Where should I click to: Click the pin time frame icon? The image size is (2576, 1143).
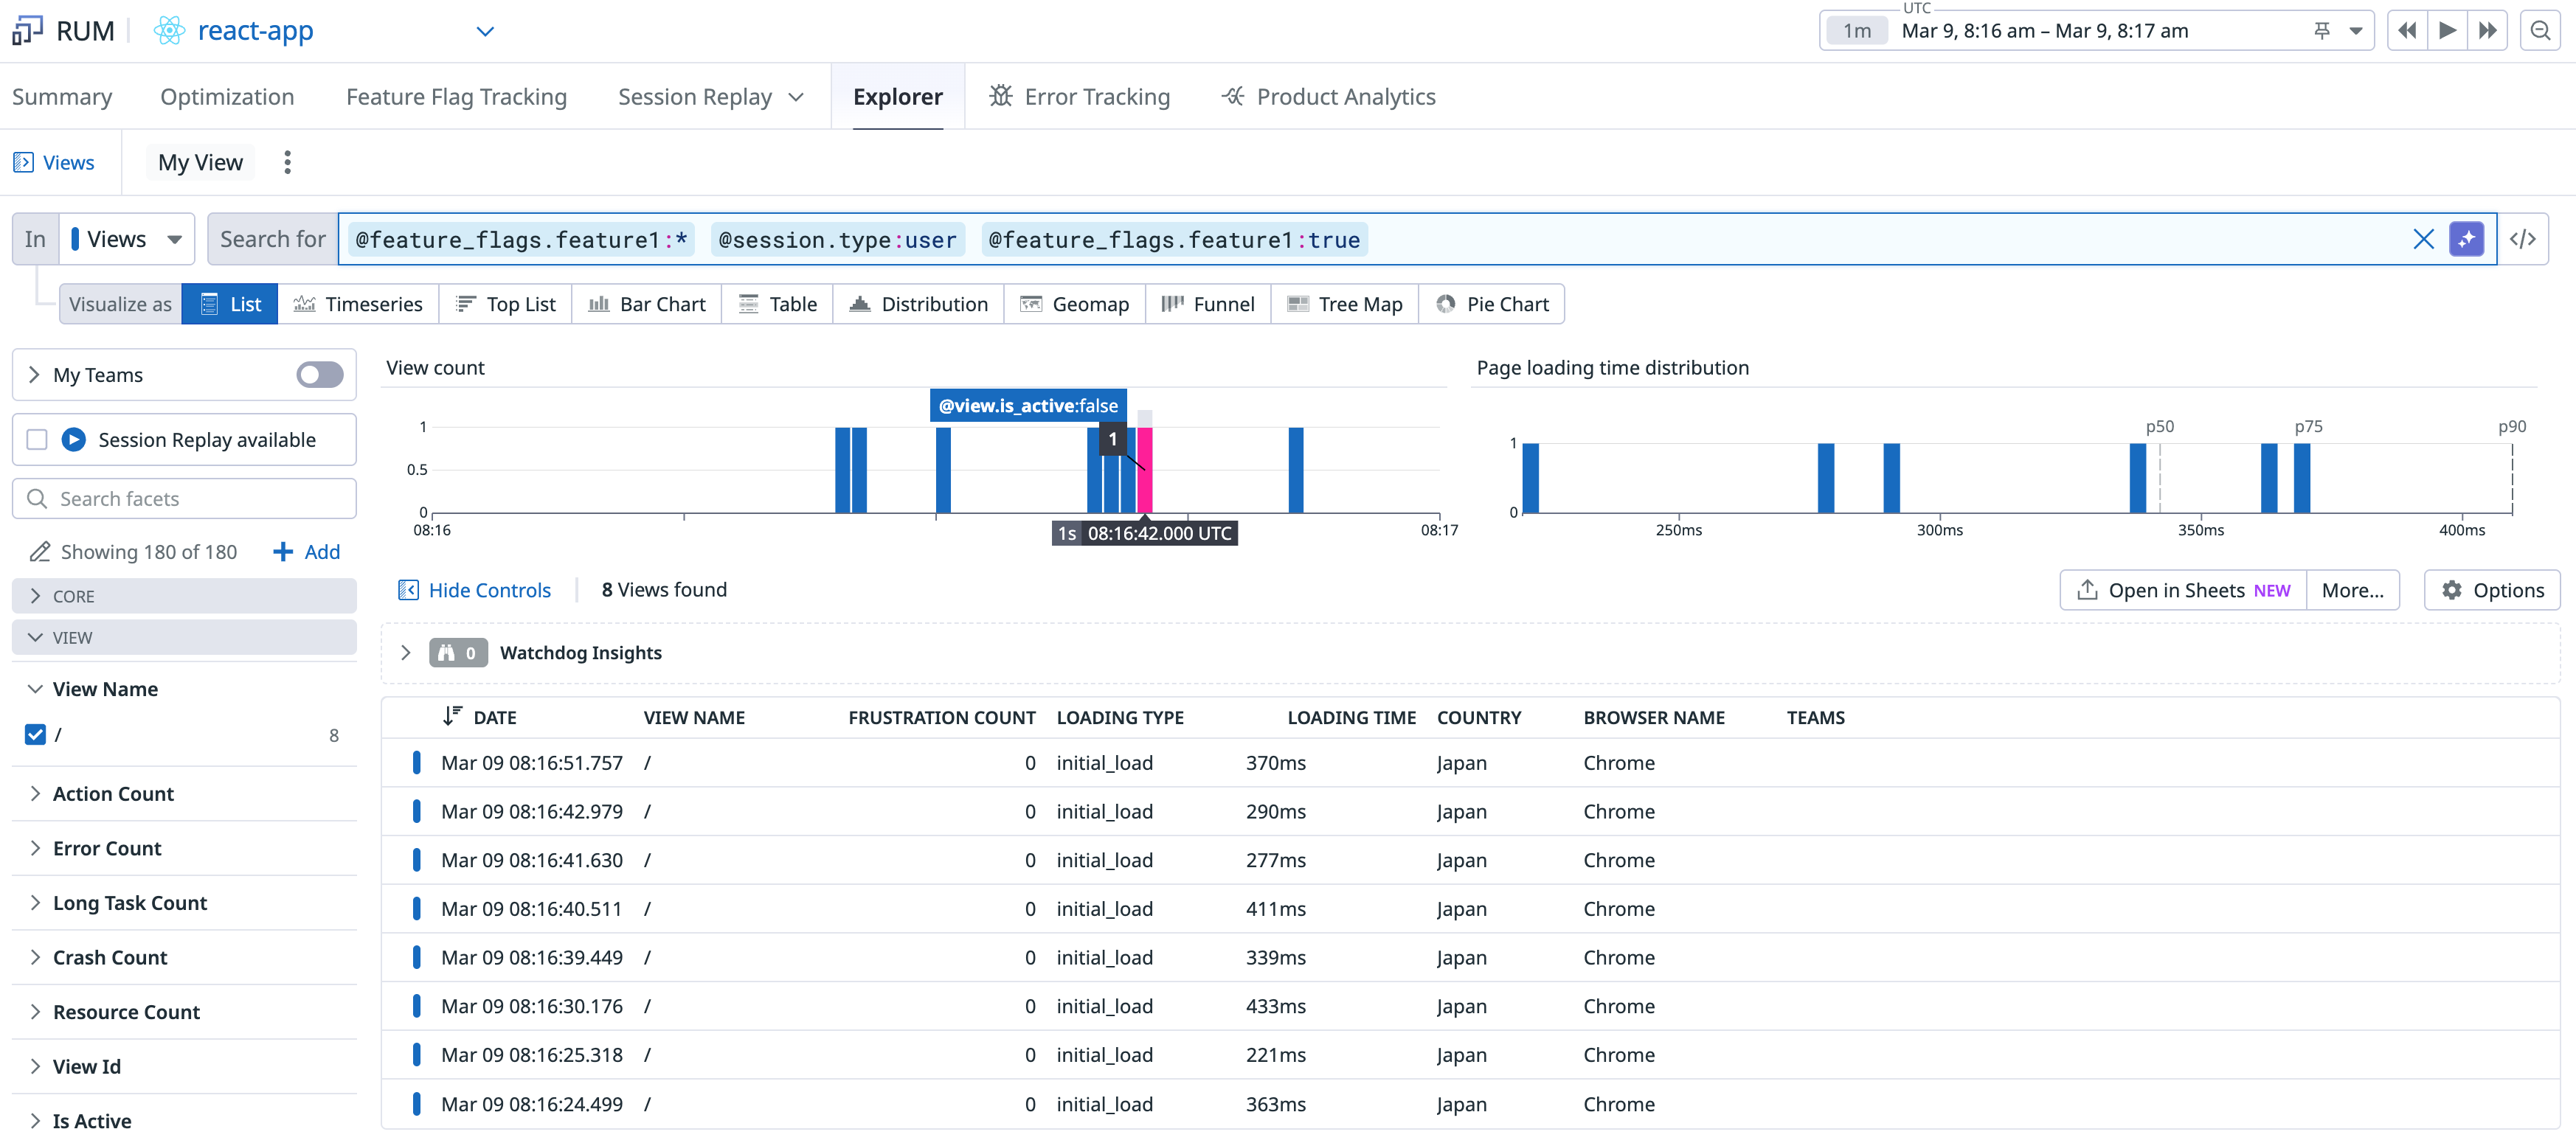coord(2322,31)
